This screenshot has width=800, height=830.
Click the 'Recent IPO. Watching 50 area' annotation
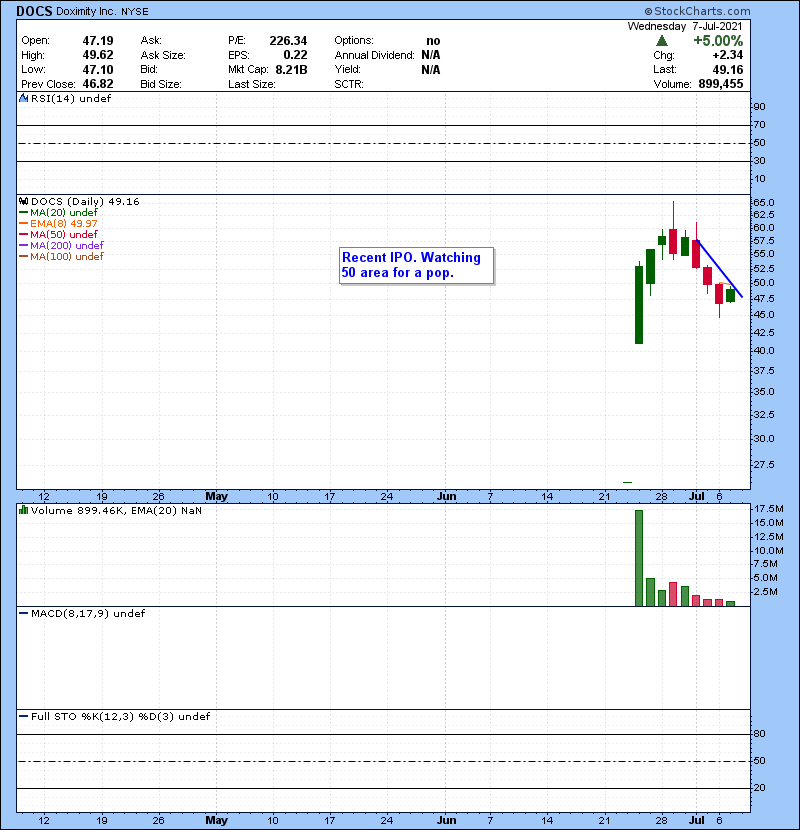tap(416, 265)
